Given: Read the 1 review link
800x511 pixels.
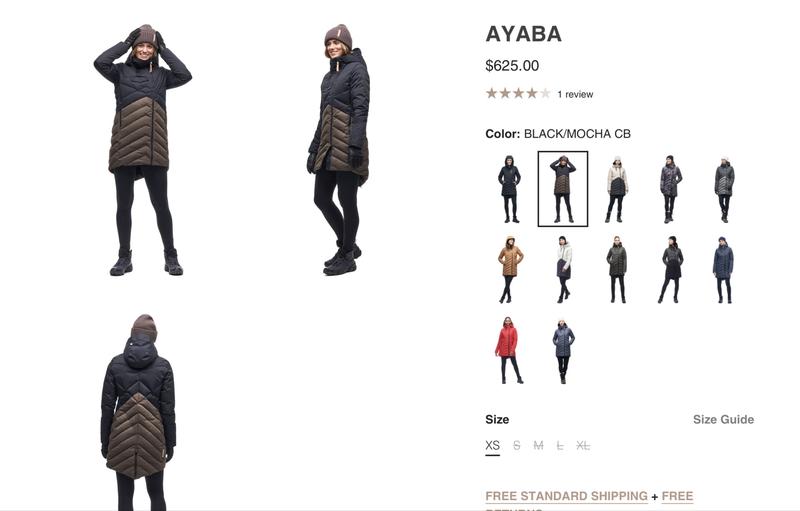Looking at the screenshot, I should (x=575, y=94).
